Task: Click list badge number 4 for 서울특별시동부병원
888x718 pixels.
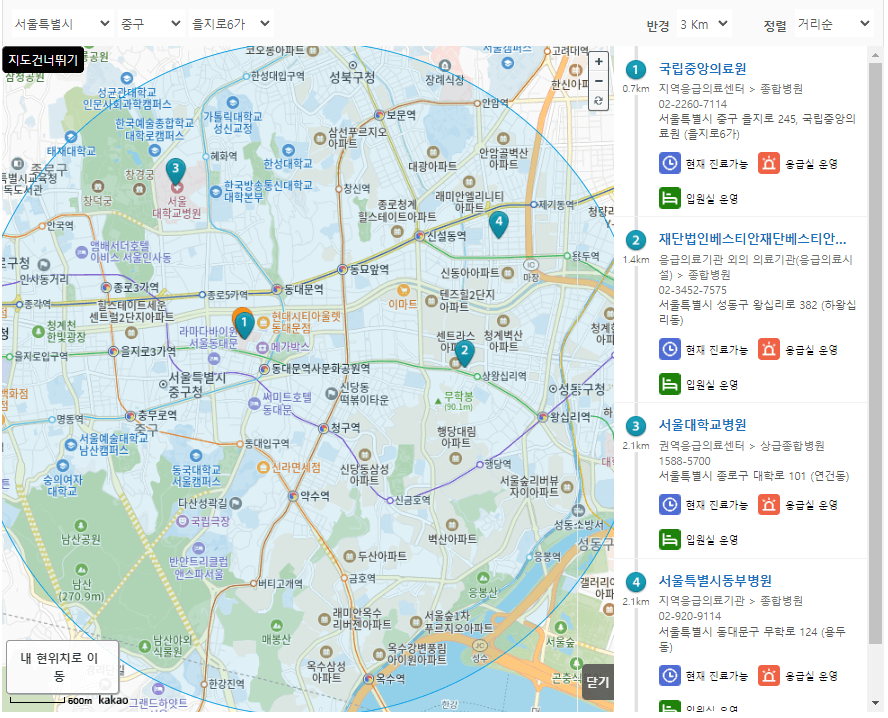Action: pos(635,582)
